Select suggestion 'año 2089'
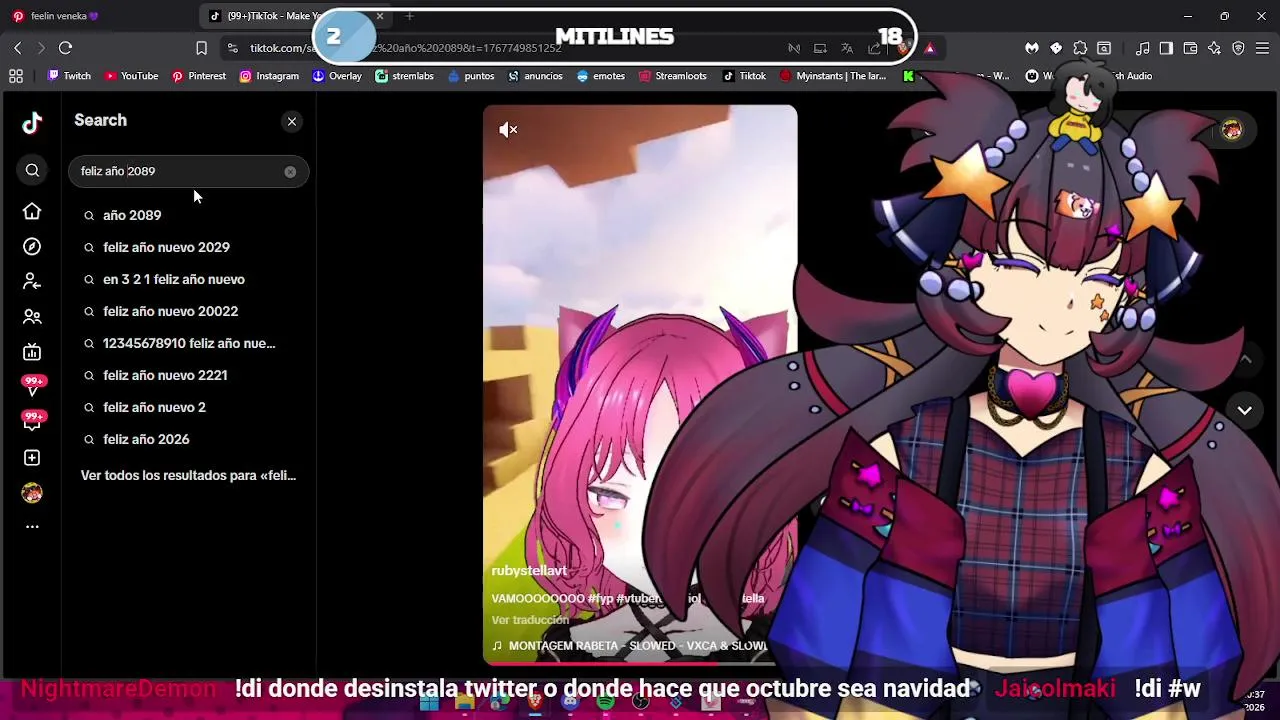The width and height of the screenshot is (1280, 720). tap(132, 215)
